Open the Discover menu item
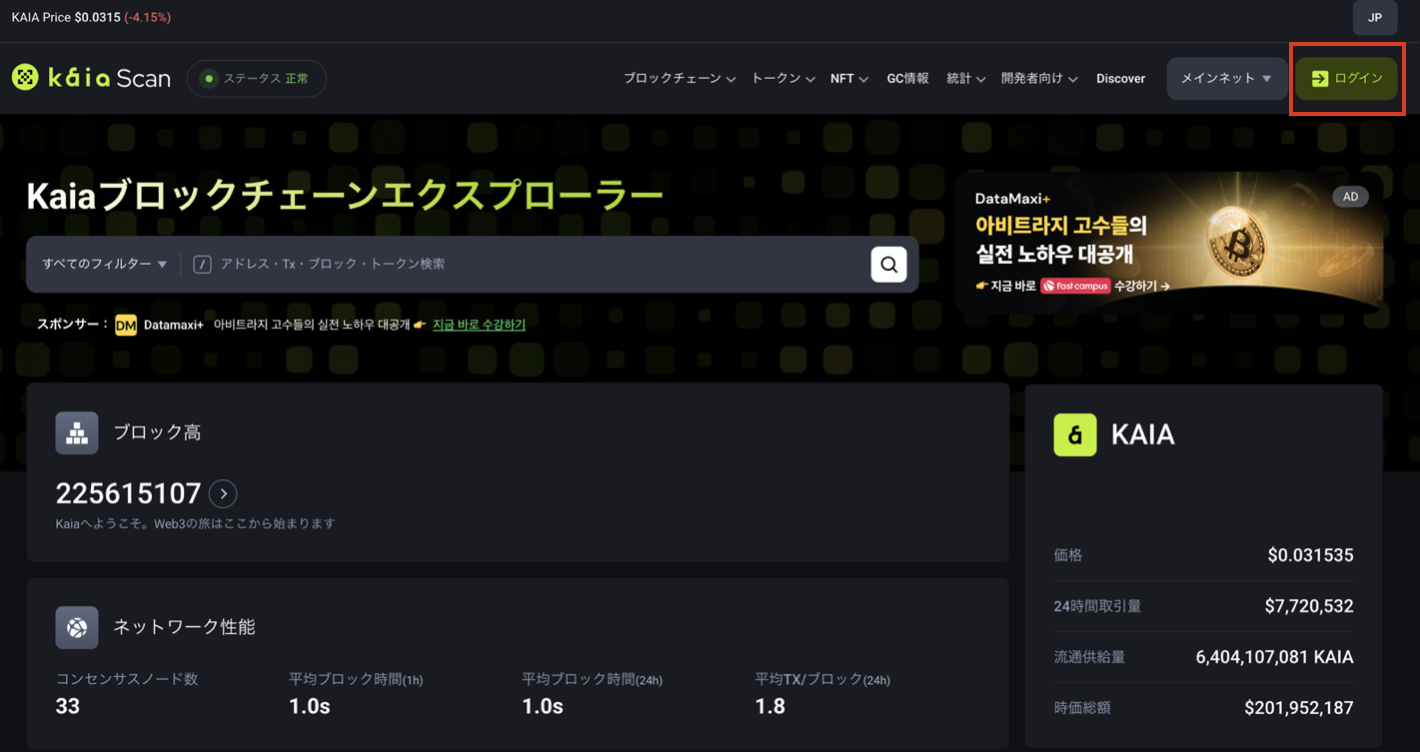 tap(1120, 78)
